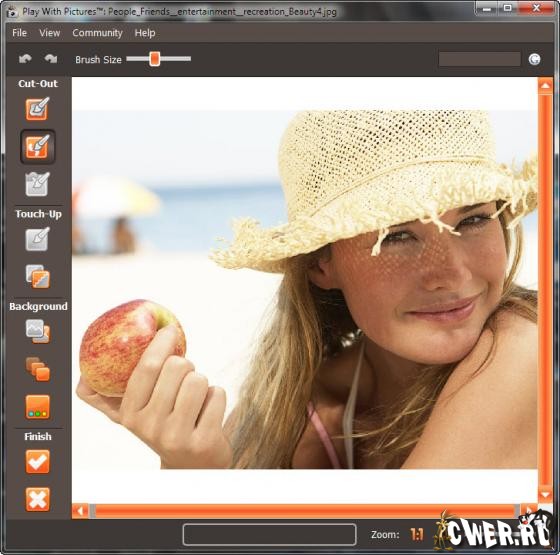The height and width of the screenshot is (555, 560).
Task: Select the Touch-Up brush tool
Action: [x=37, y=239]
